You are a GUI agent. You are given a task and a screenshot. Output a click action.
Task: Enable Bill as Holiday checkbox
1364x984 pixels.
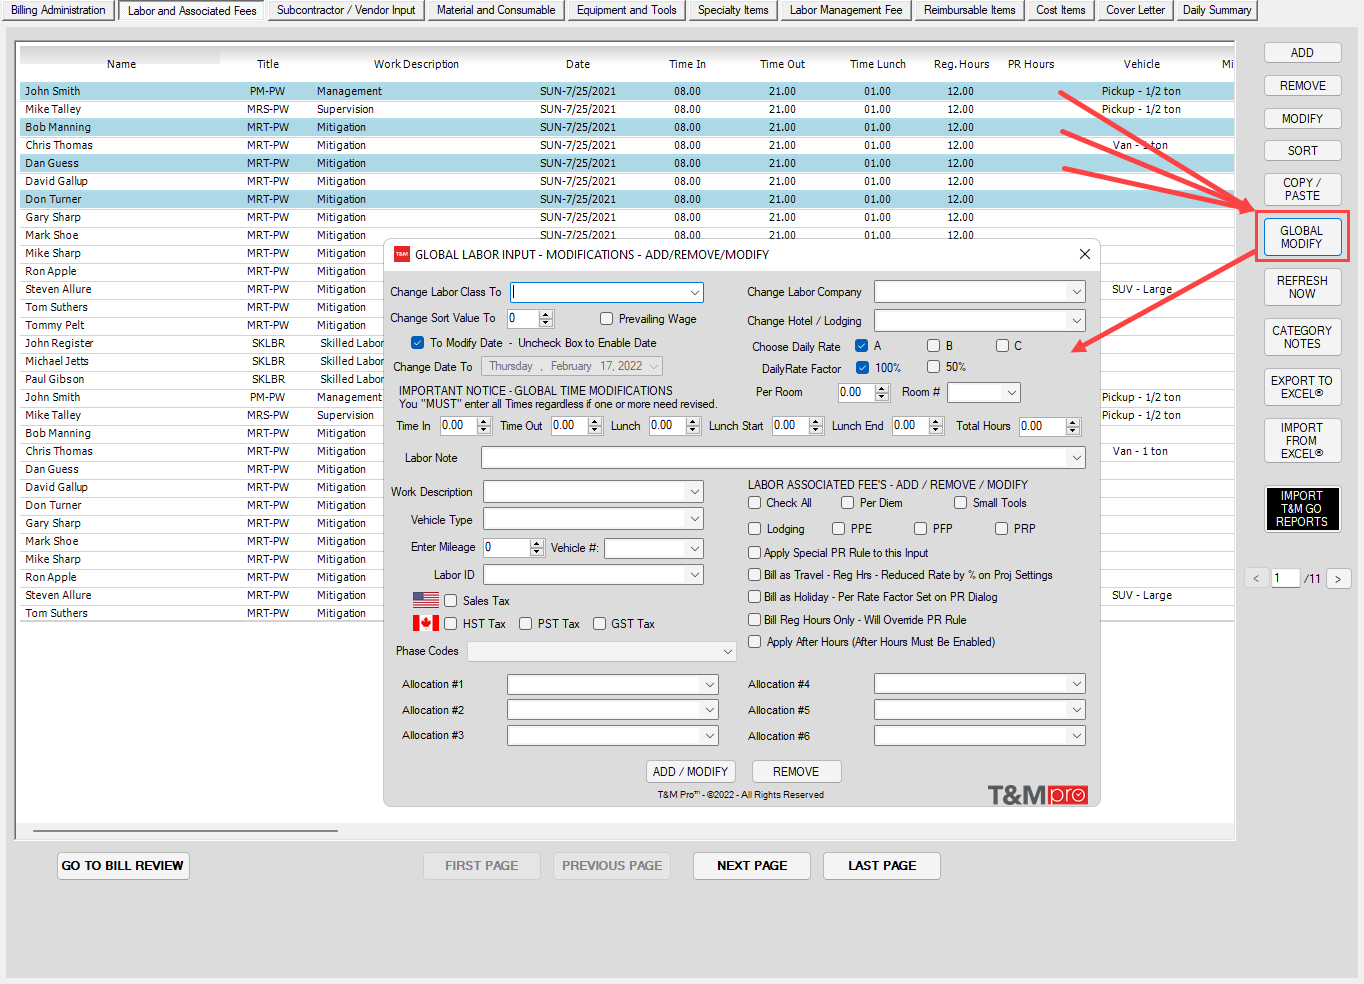coord(755,597)
